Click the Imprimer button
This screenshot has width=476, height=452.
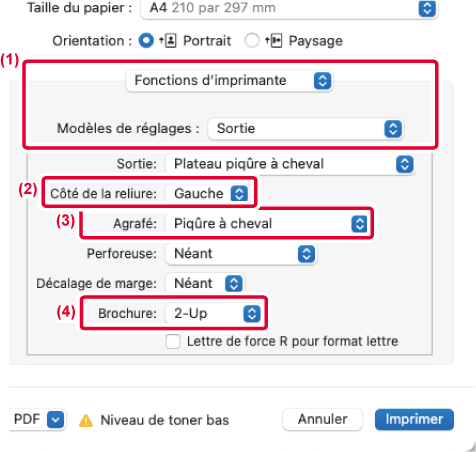click(414, 419)
